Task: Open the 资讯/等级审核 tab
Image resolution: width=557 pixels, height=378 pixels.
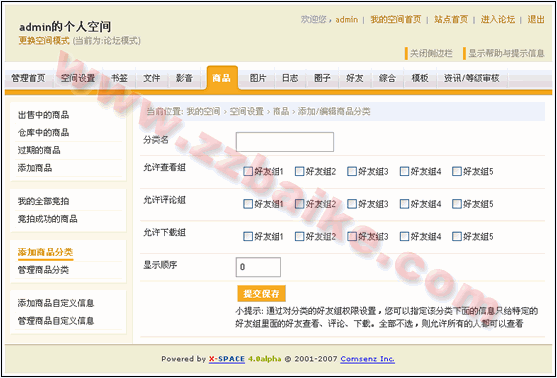Action: [471, 78]
